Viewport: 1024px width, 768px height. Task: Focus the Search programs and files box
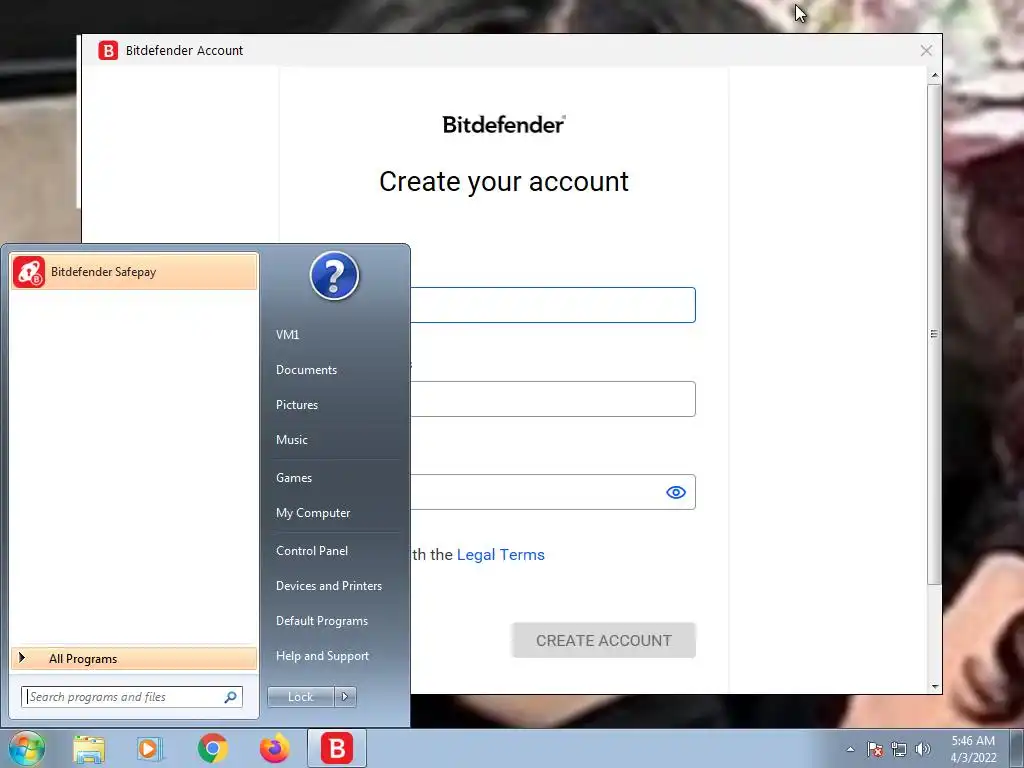tap(131, 697)
